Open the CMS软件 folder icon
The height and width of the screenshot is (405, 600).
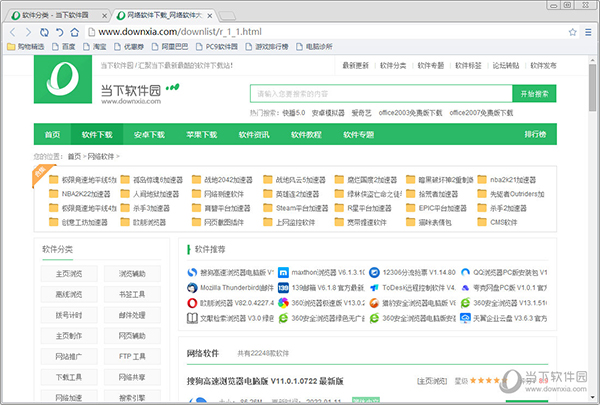[x=482, y=222]
